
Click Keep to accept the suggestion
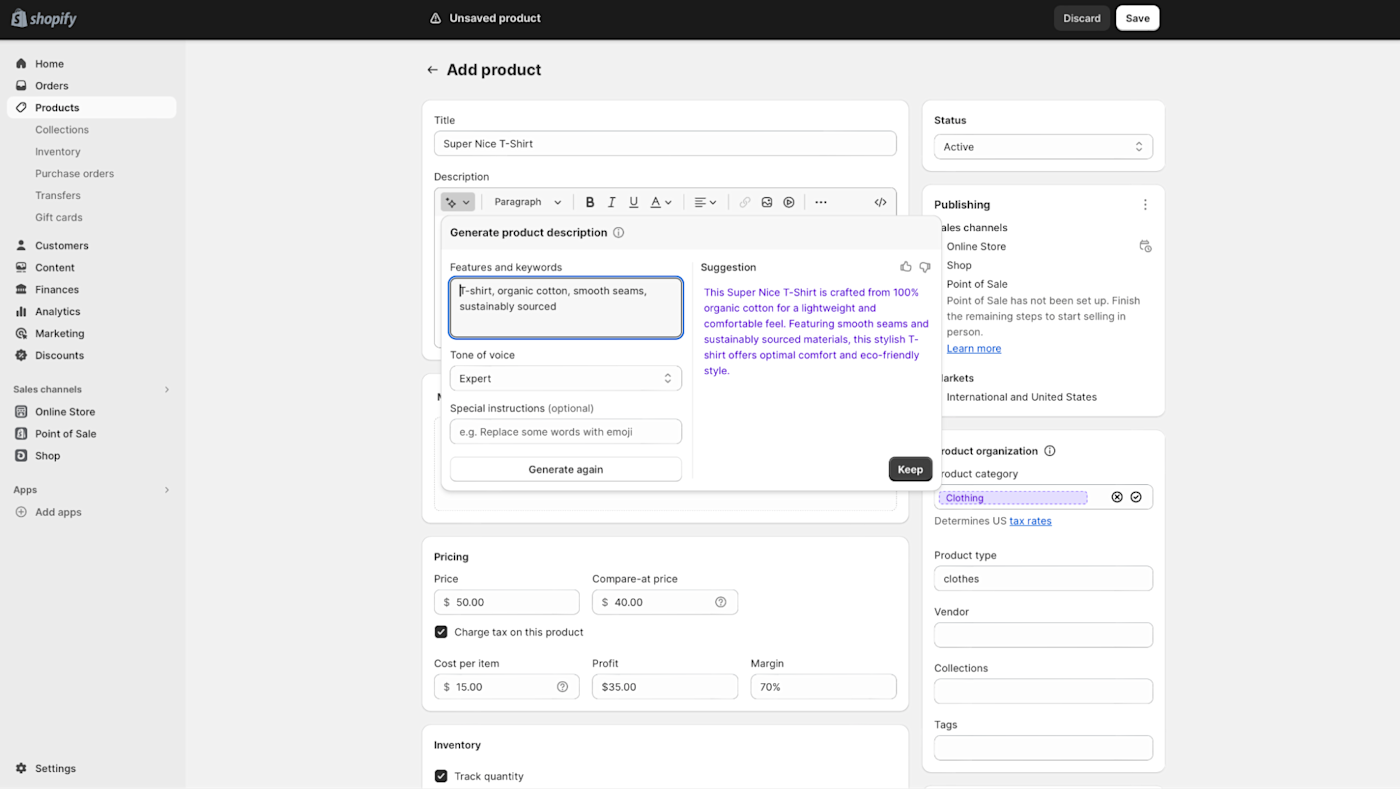pos(910,469)
